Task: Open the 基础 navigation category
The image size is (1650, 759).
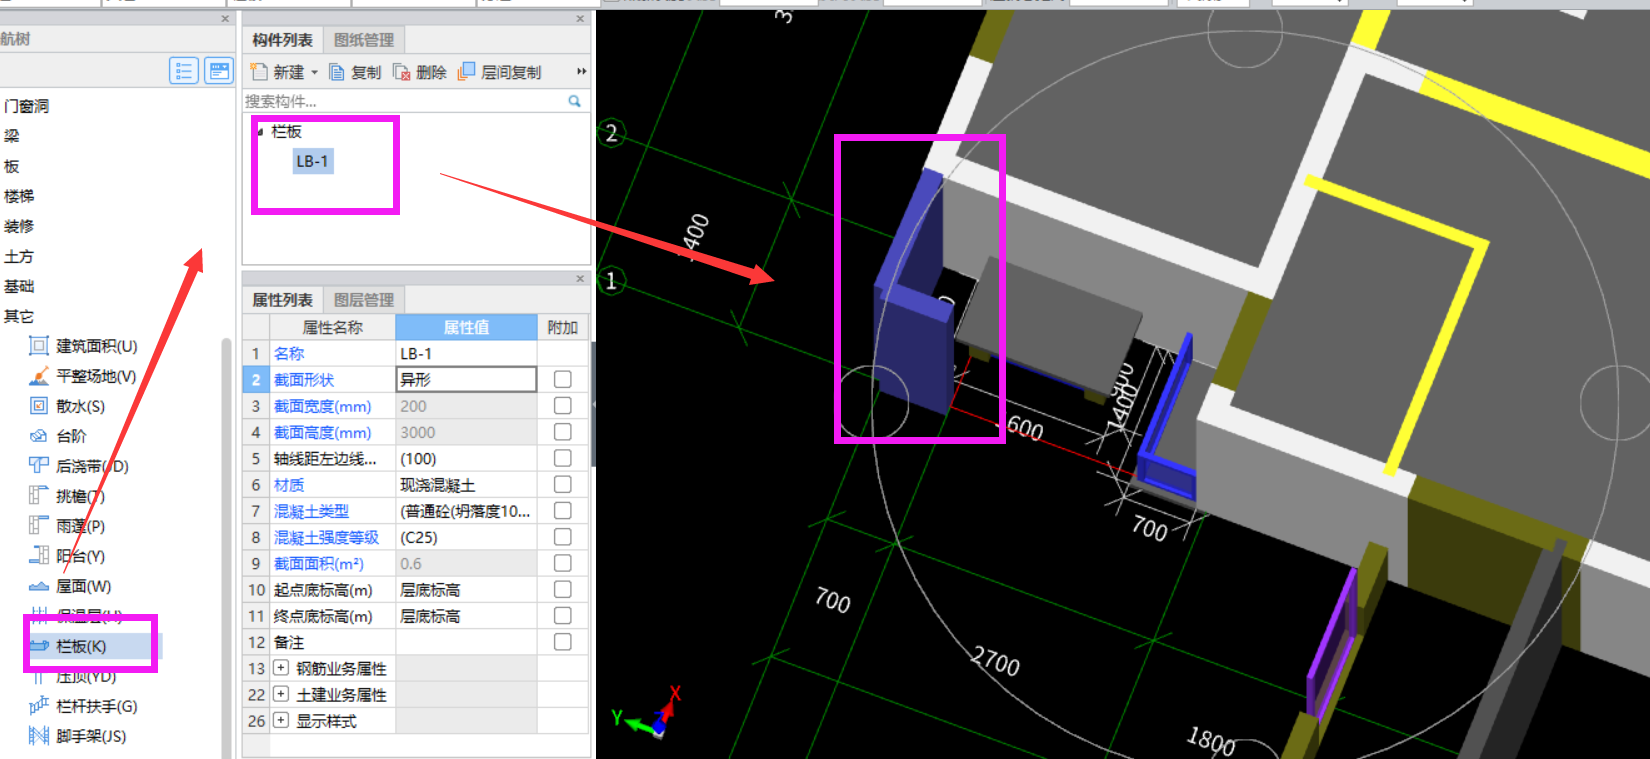Action: [x=19, y=286]
